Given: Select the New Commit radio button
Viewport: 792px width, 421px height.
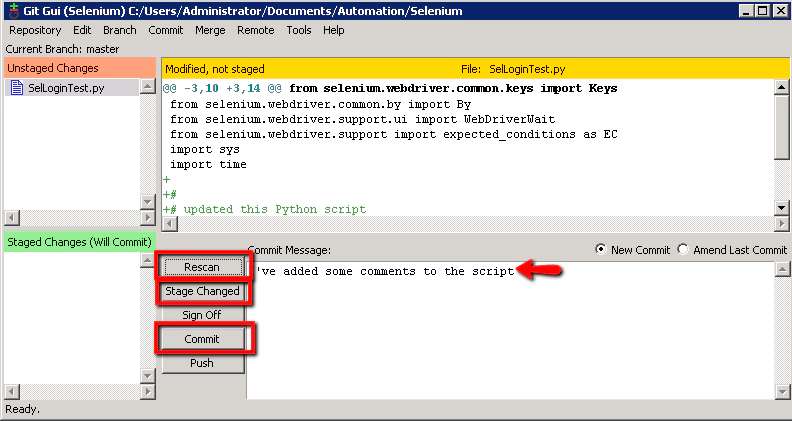Looking at the screenshot, I should pyautogui.click(x=601, y=250).
